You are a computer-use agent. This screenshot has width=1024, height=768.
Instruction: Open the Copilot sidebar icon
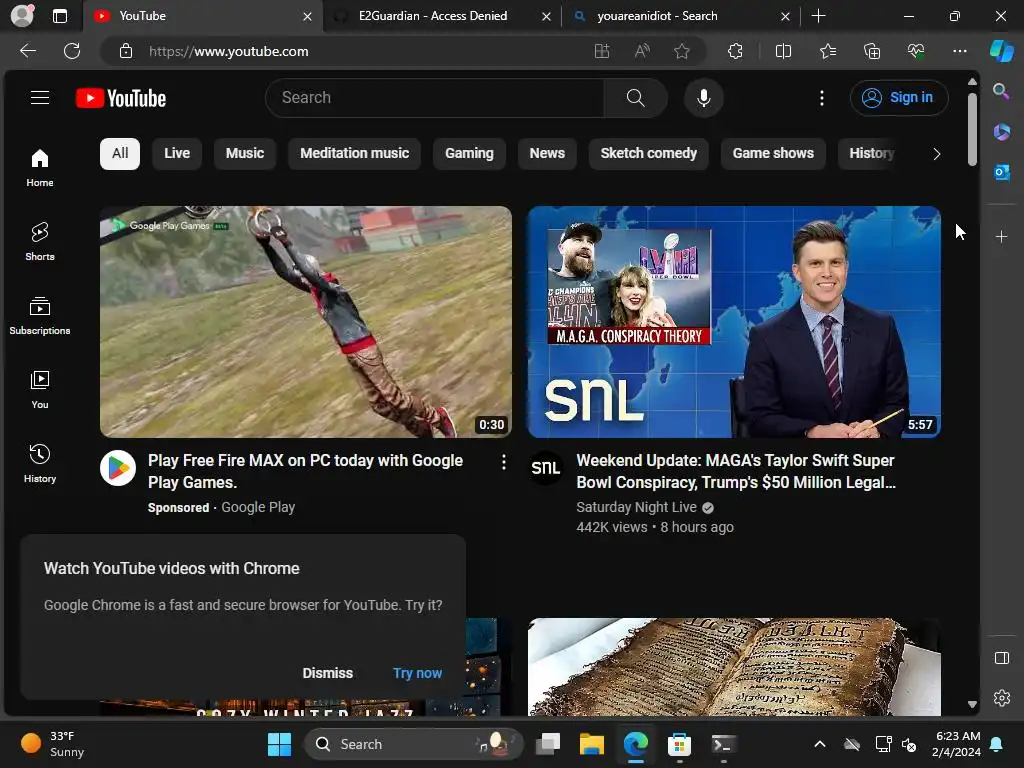pos(1002,51)
